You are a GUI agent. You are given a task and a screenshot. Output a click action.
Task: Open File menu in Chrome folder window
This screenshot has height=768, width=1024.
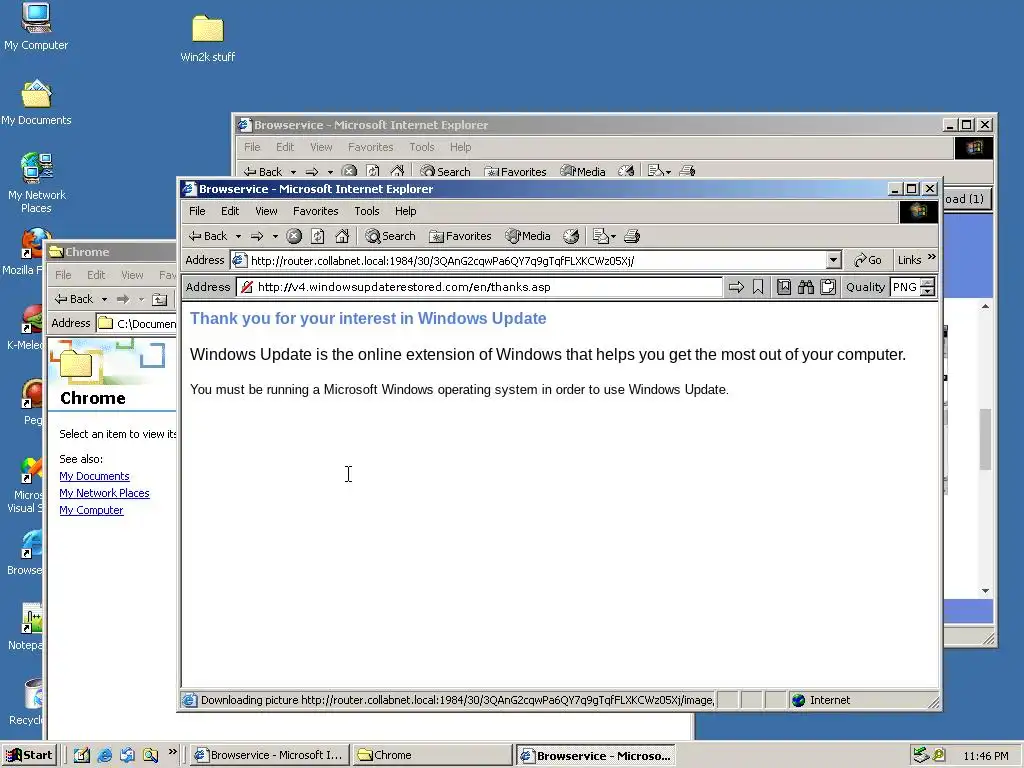(x=63, y=275)
